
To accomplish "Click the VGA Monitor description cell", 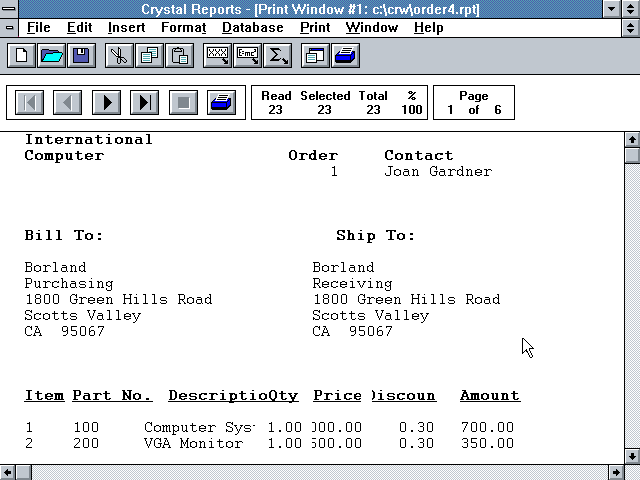I will (193, 443).
